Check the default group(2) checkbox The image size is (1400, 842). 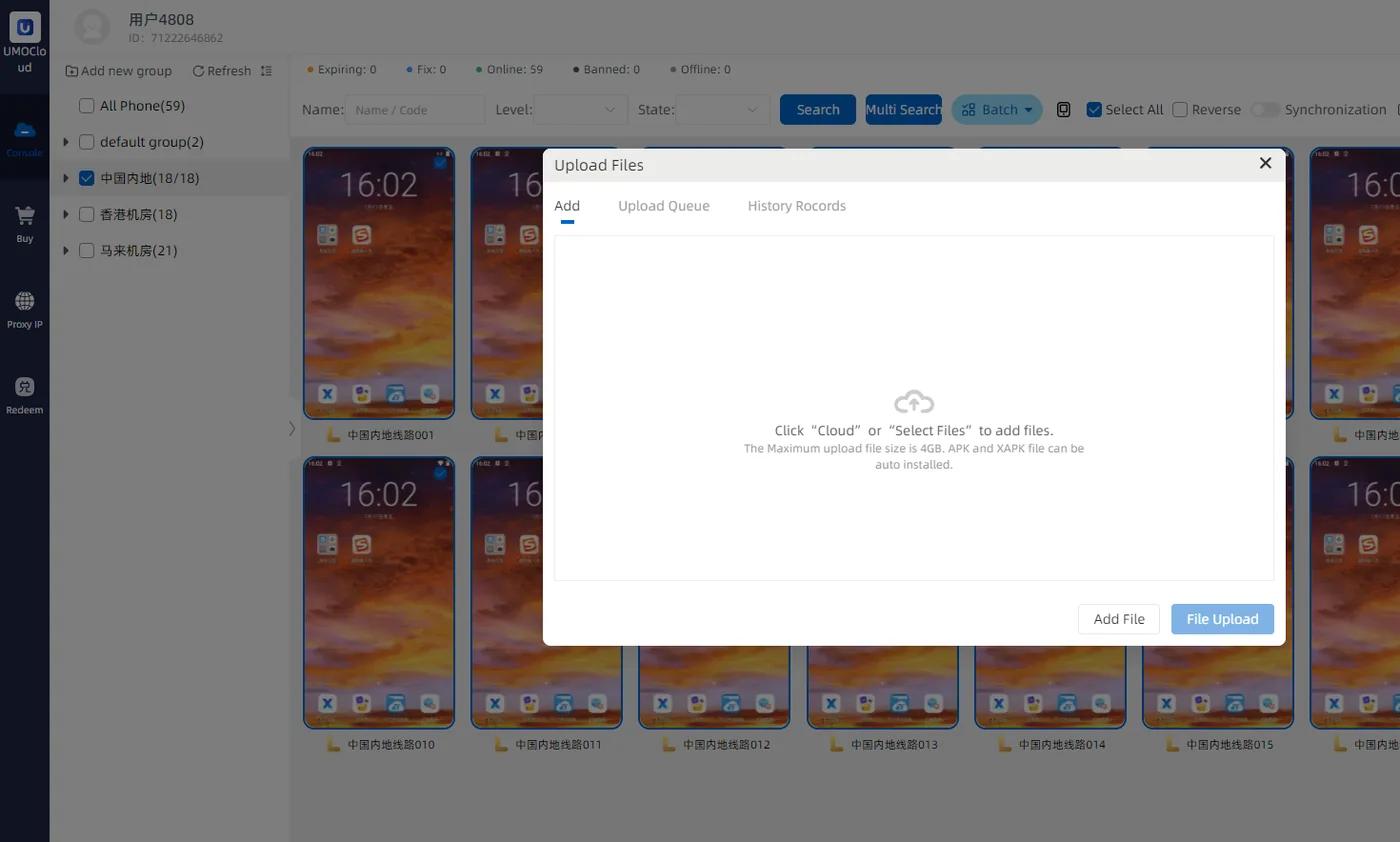click(86, 142)
